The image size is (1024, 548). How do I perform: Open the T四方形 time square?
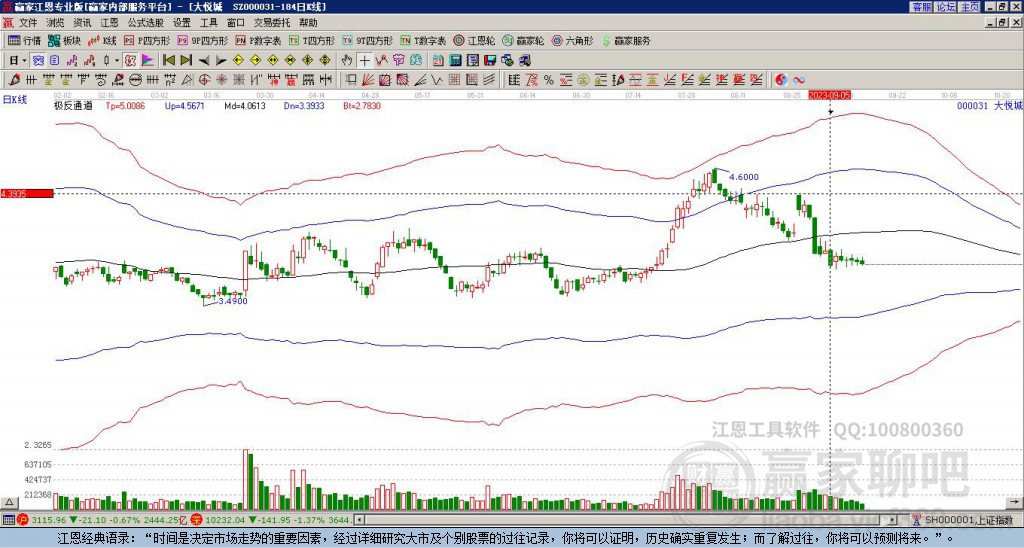(312, 40)
